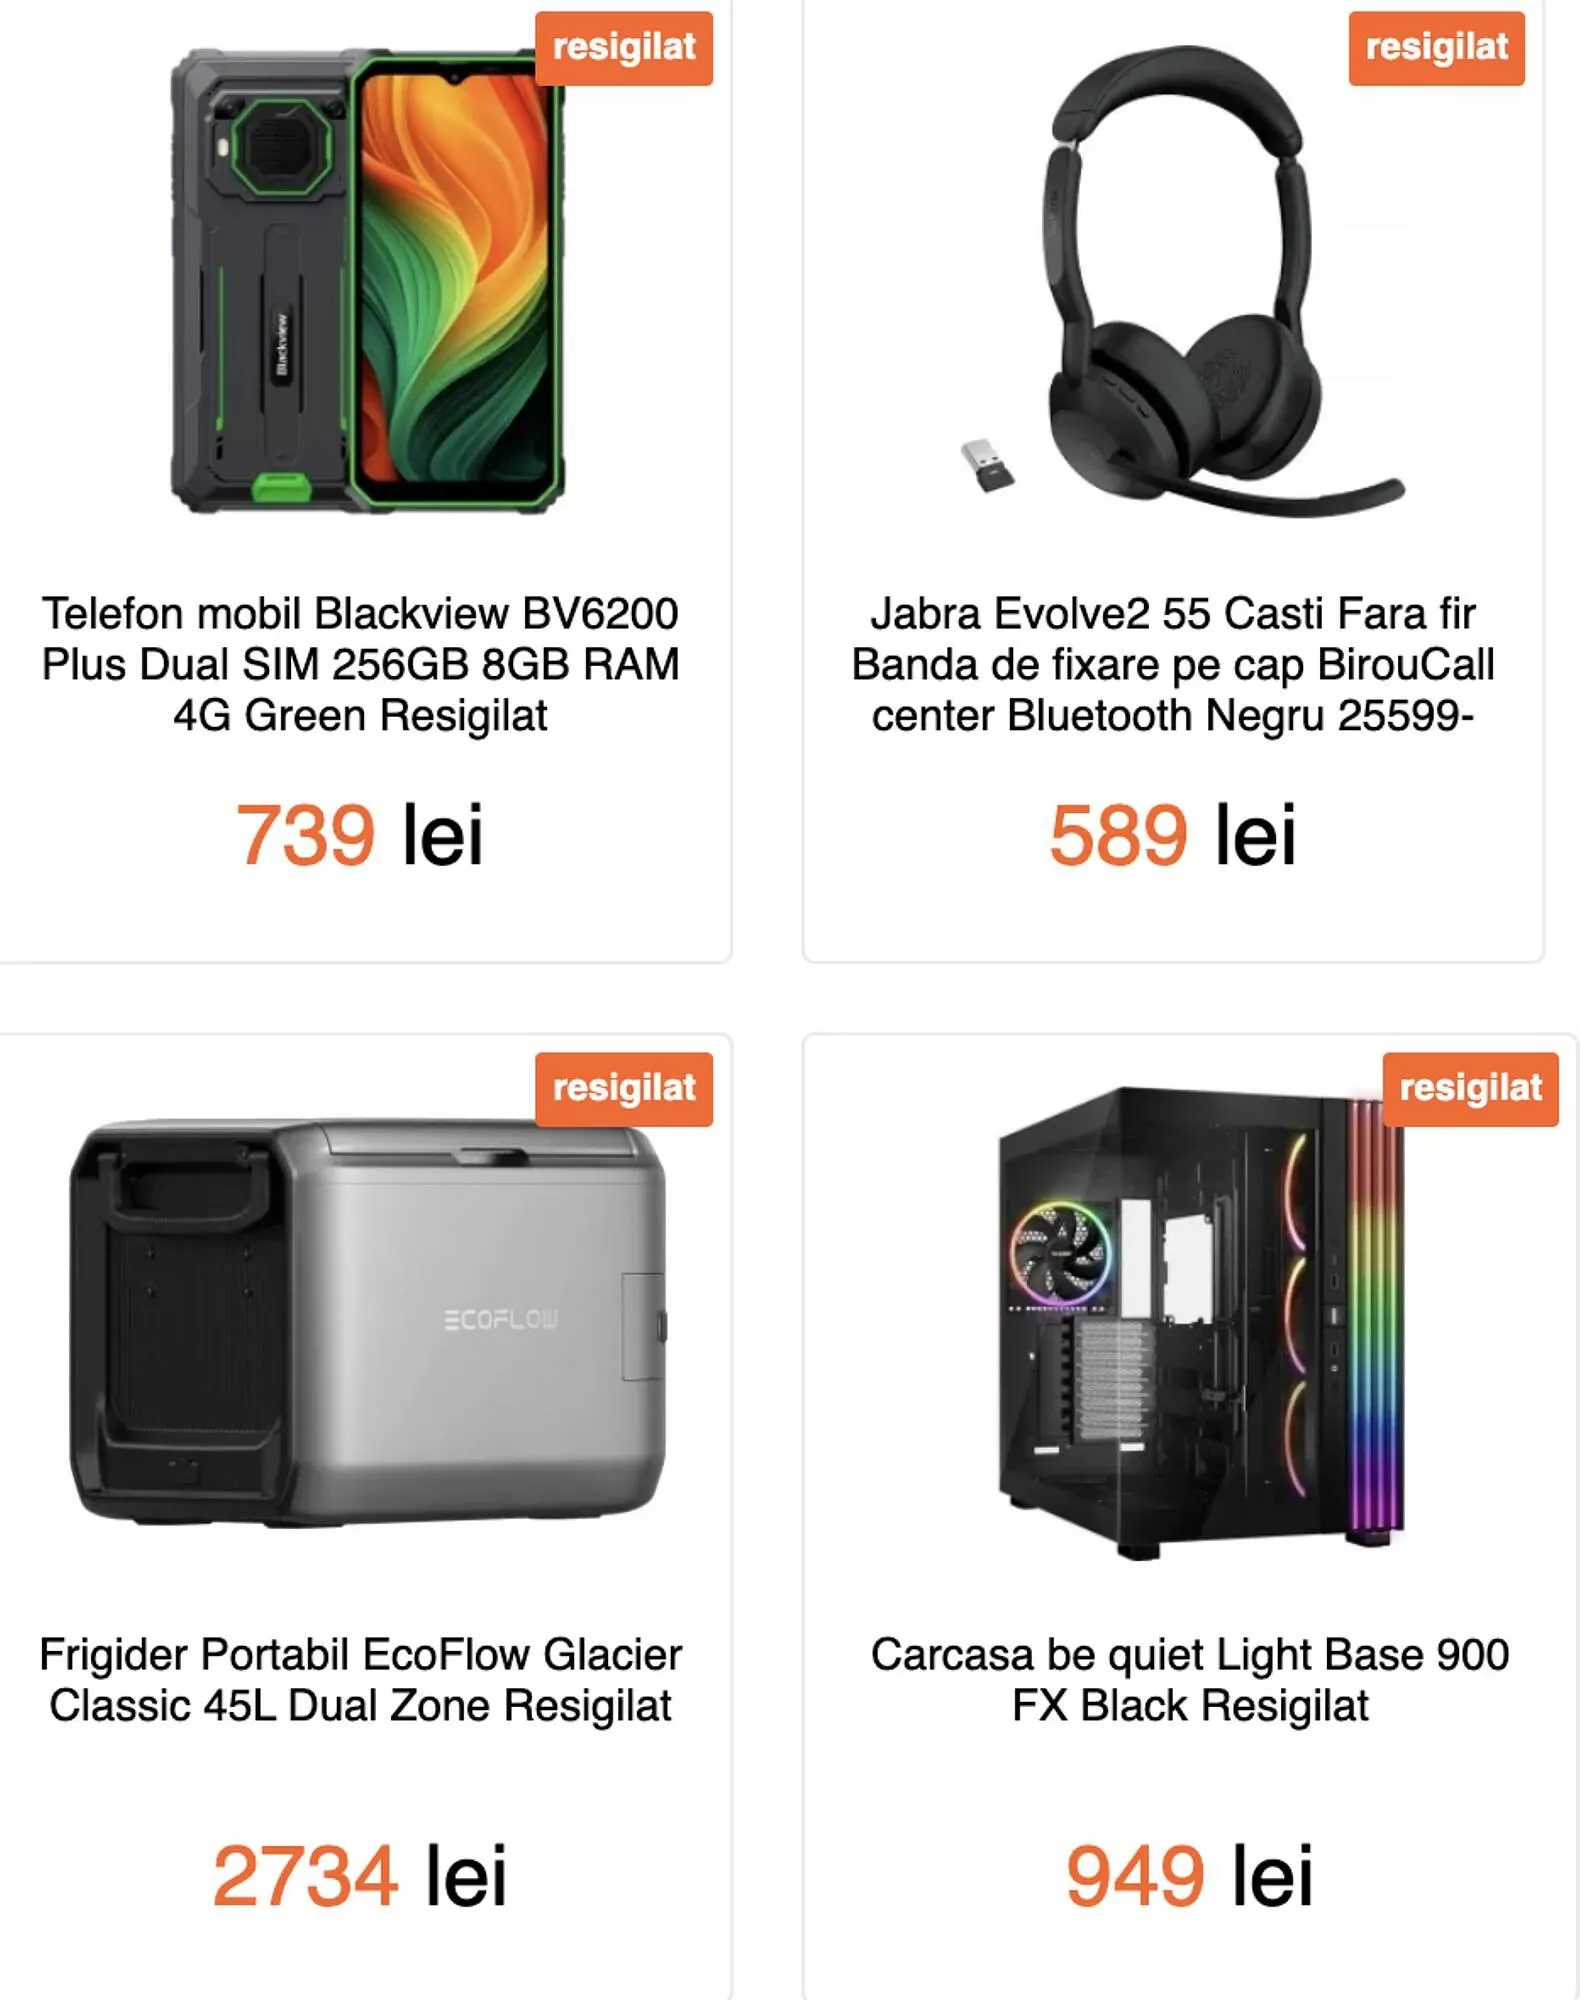1580x2000 pixels.
Task: Click the EcoFlow logo on the fridge
Action: click(501, 1320)
